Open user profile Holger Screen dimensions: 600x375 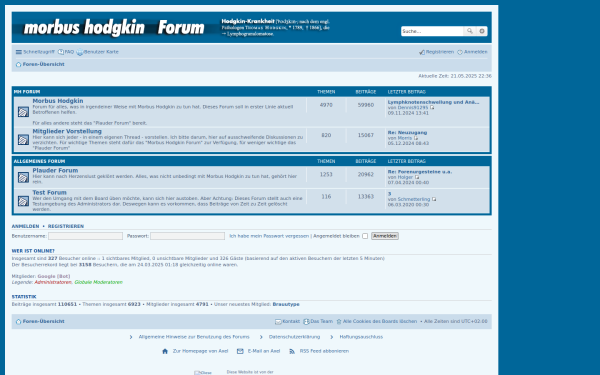tap(405, 177)
